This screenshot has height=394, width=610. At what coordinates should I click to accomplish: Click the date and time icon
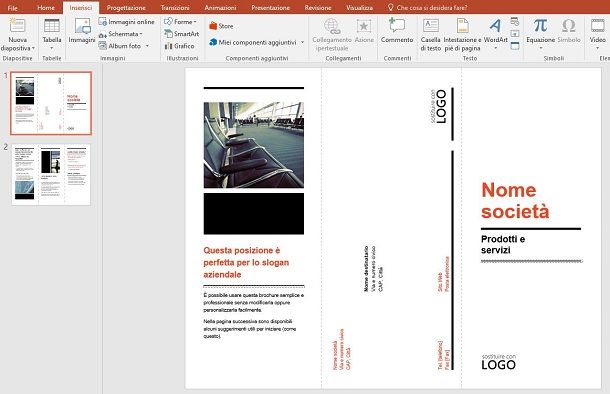[515, 21]
